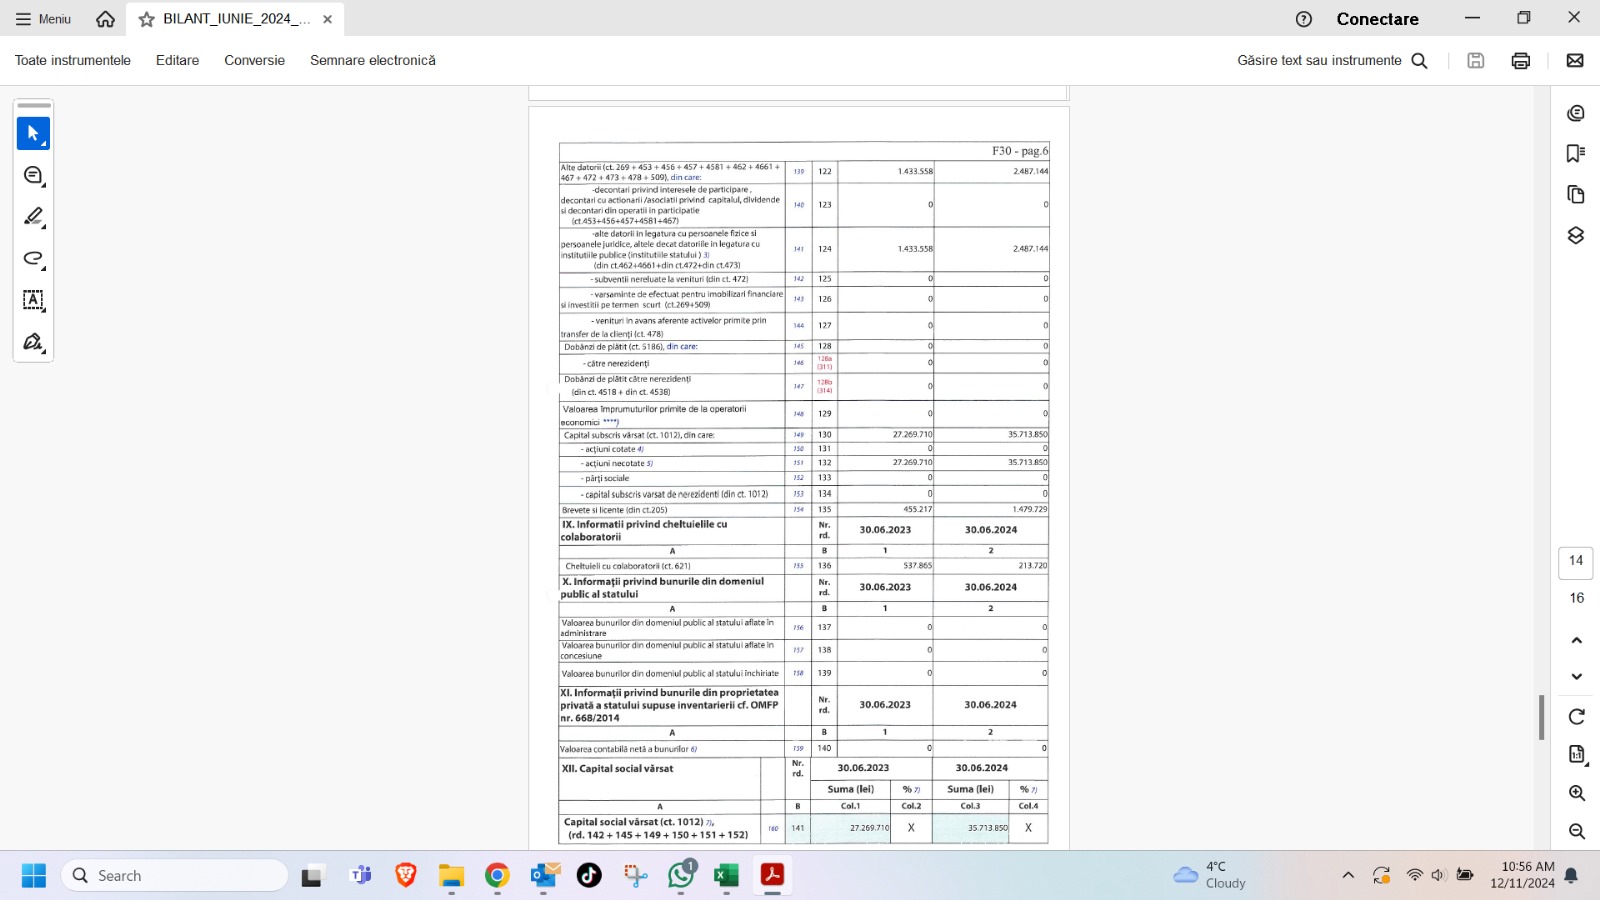Open the bookmarks panel

(1576, 153)
